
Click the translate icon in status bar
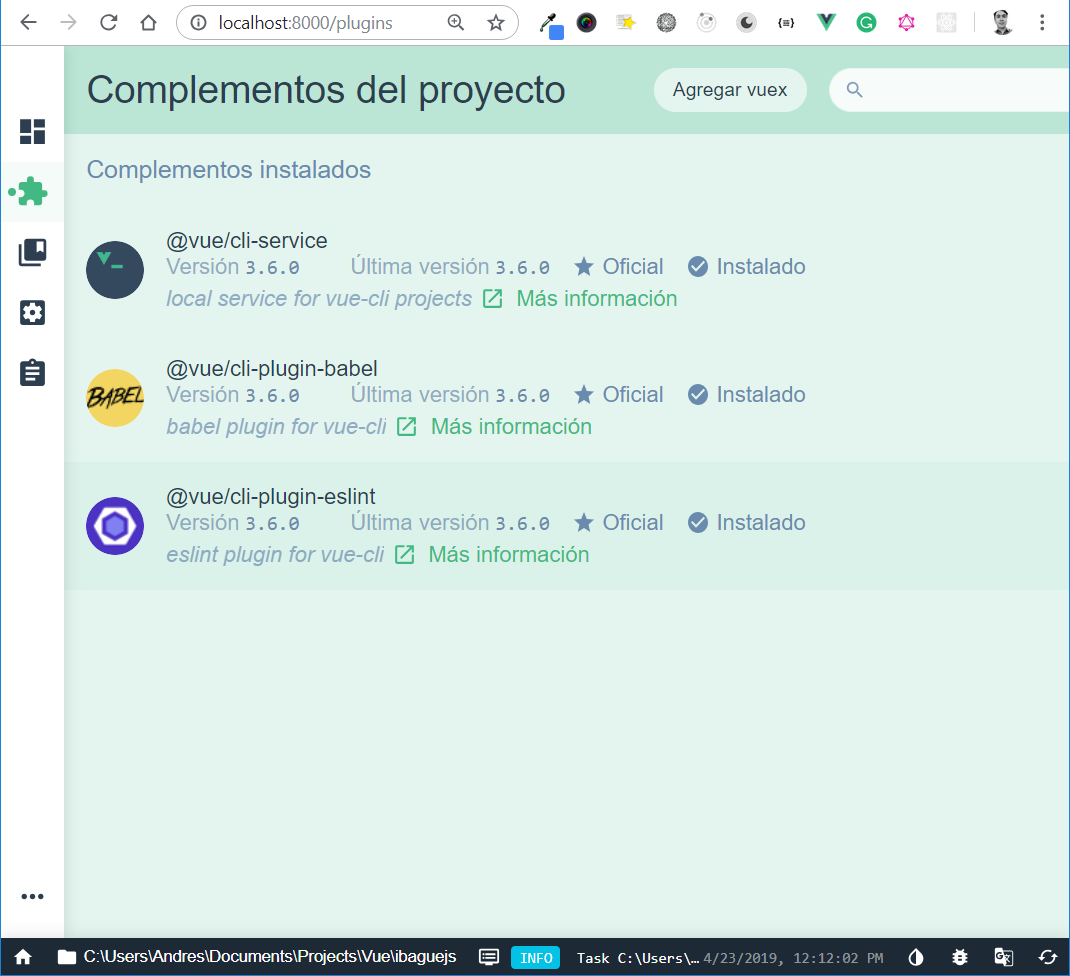tap(1004, 958)
